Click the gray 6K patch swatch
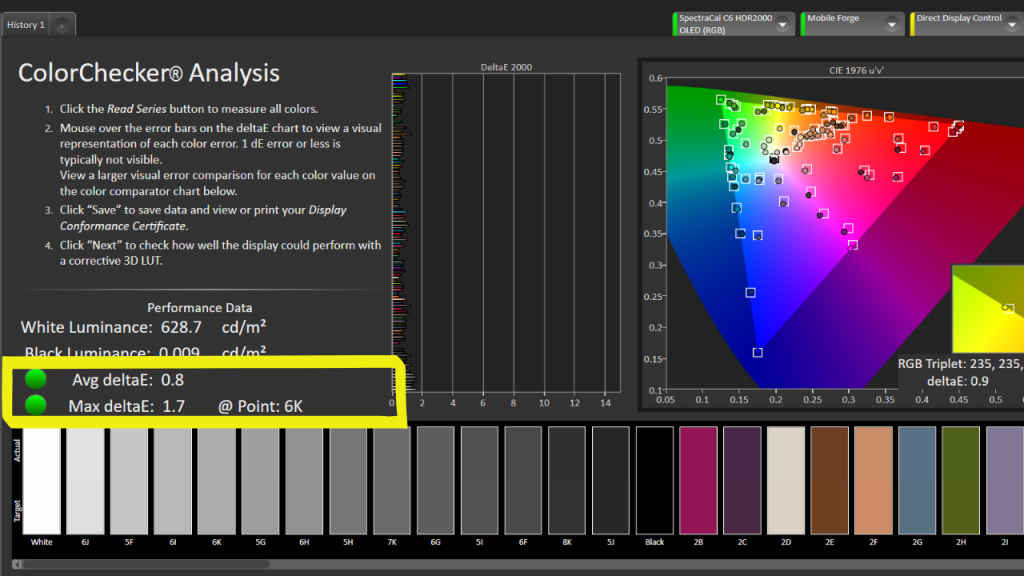 pyautogui.click(x=216, y=480)
